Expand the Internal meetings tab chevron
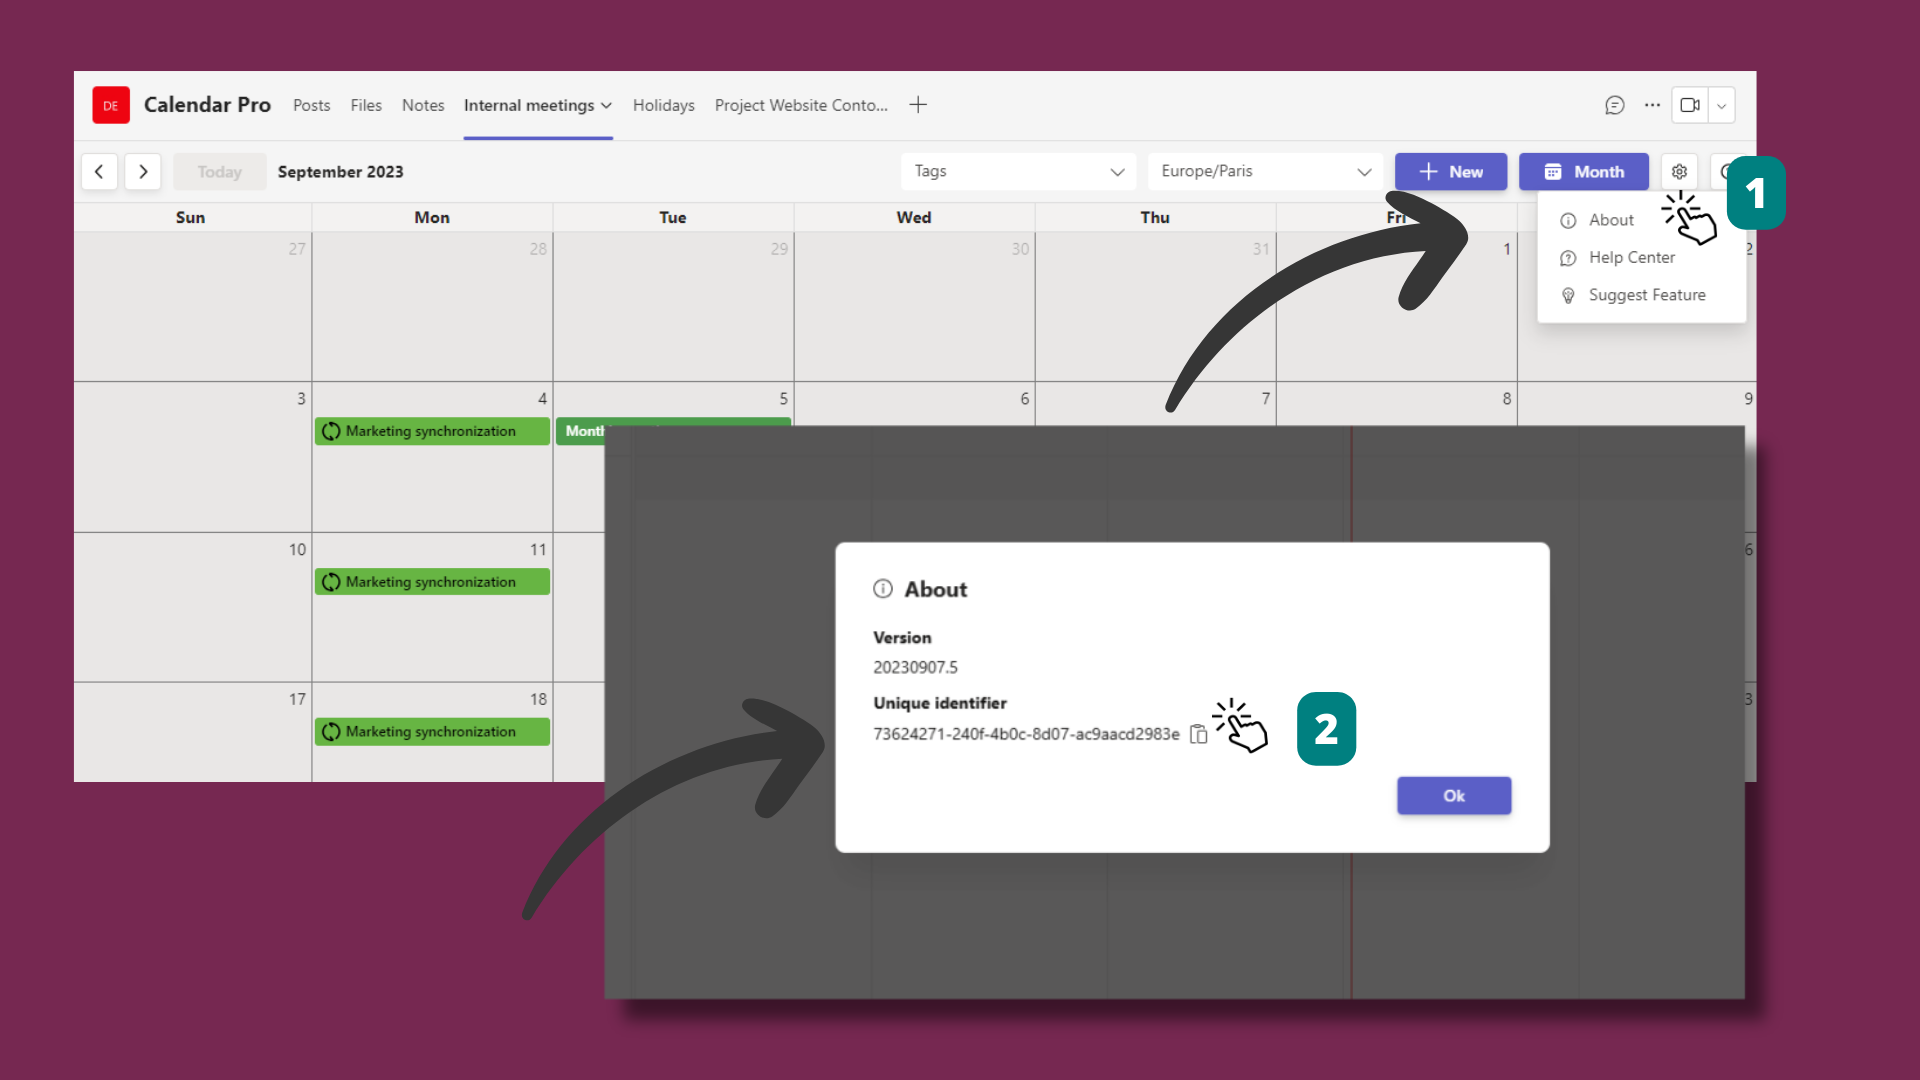The height and width of the screenshot is (1080, 1920). coord(606,106)
